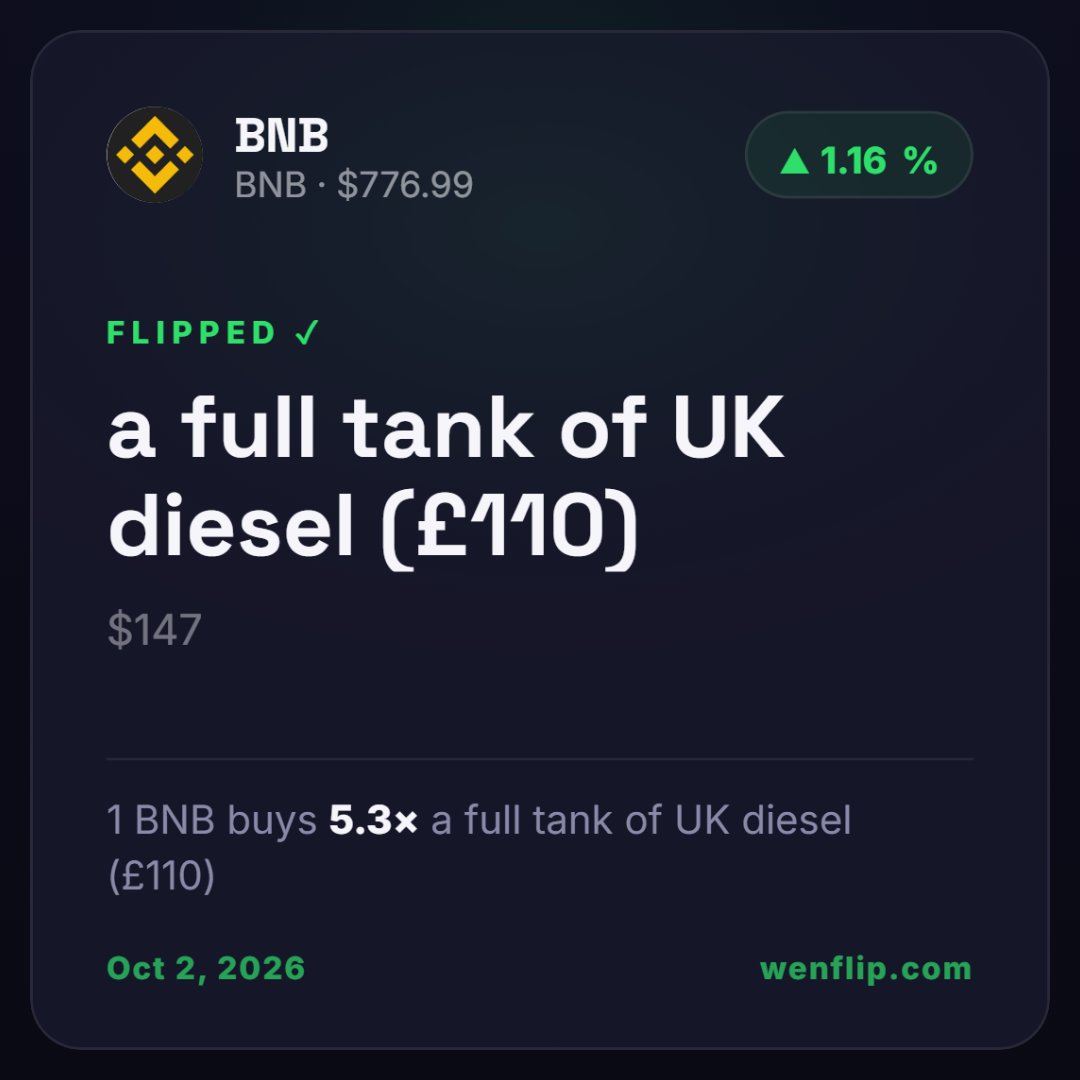Viewport: 1080px width, 1080px height.
Task: Click the green up-arrow triangle icon
Action: click(x=794, y=161)
